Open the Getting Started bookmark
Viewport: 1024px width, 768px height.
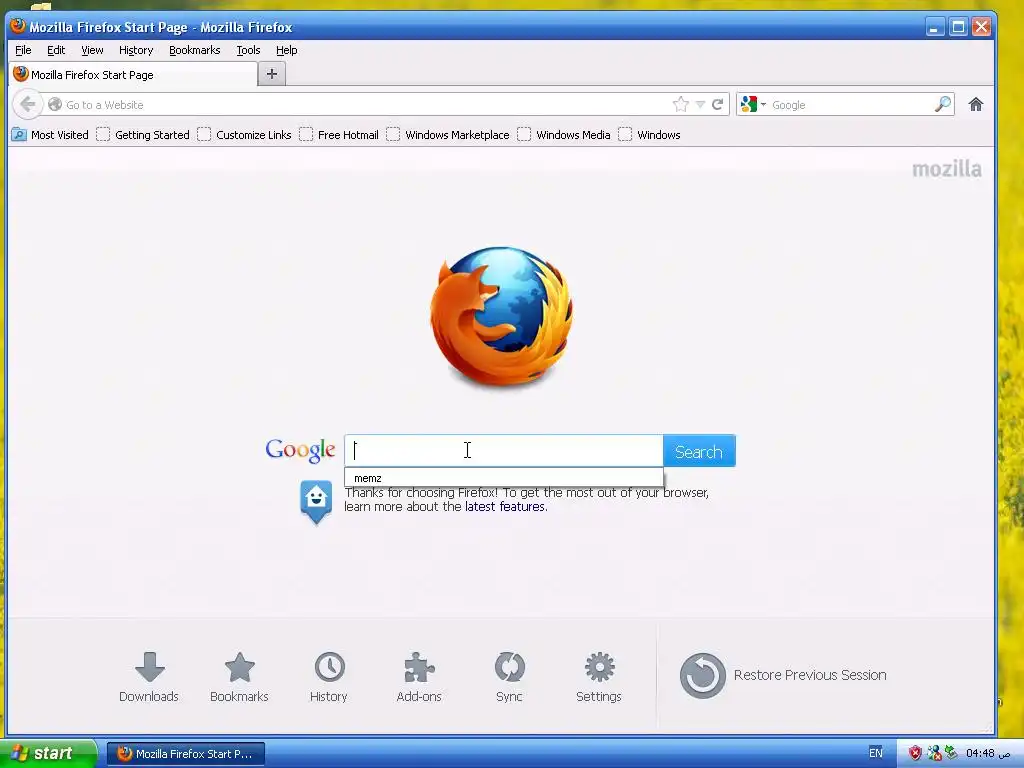143,135
